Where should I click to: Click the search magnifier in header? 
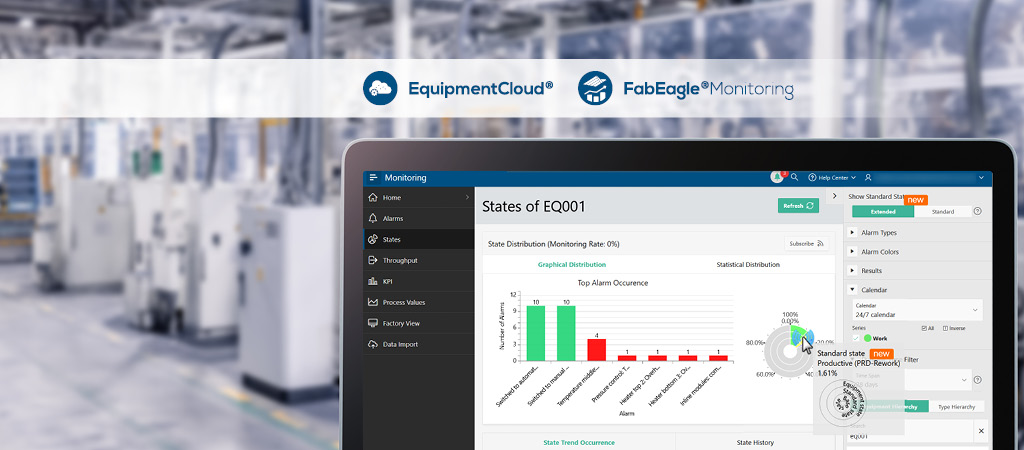click(794, 177)
